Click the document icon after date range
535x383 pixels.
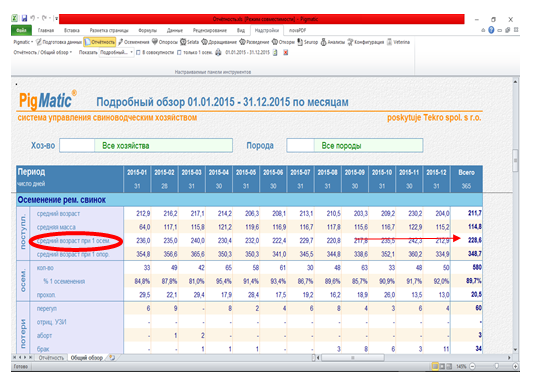(275, 53)
